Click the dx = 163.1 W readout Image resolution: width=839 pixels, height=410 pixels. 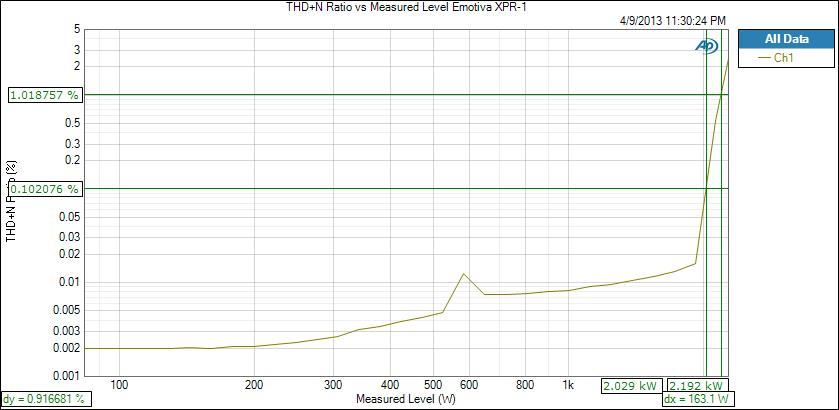698,399
